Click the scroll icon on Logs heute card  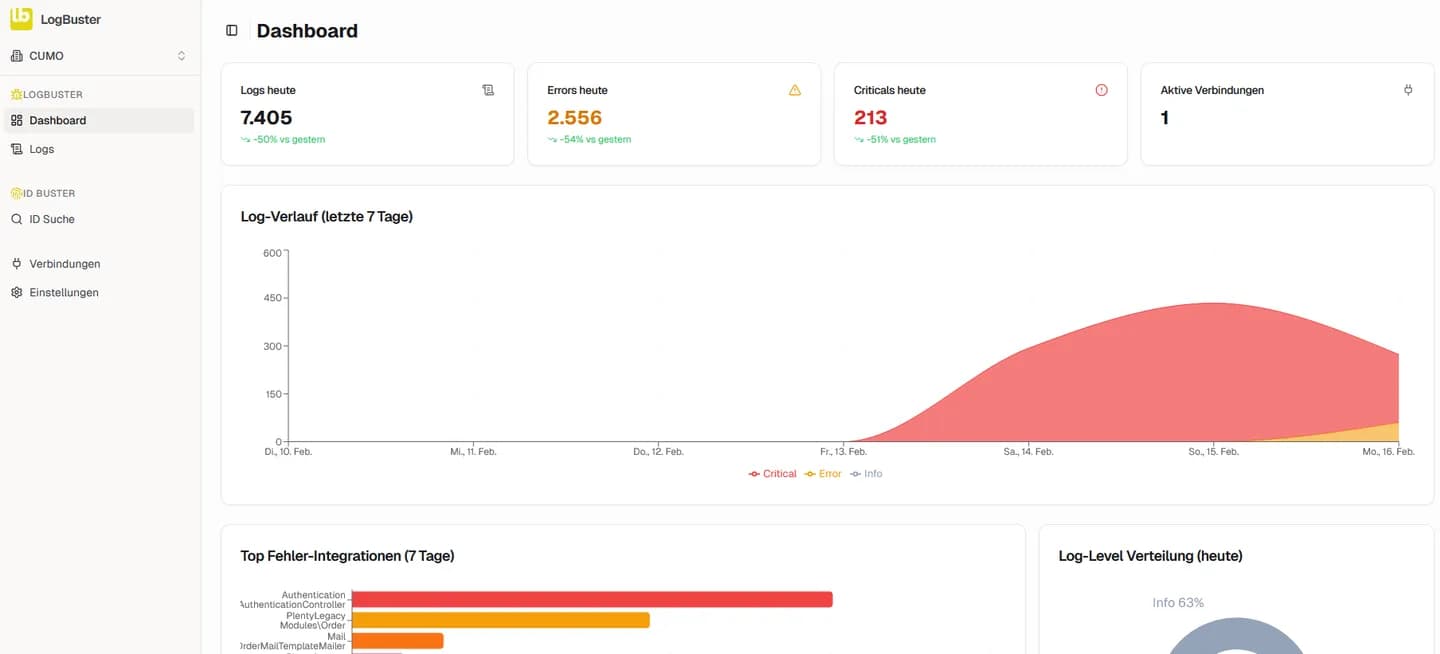(x=488, y=90)
